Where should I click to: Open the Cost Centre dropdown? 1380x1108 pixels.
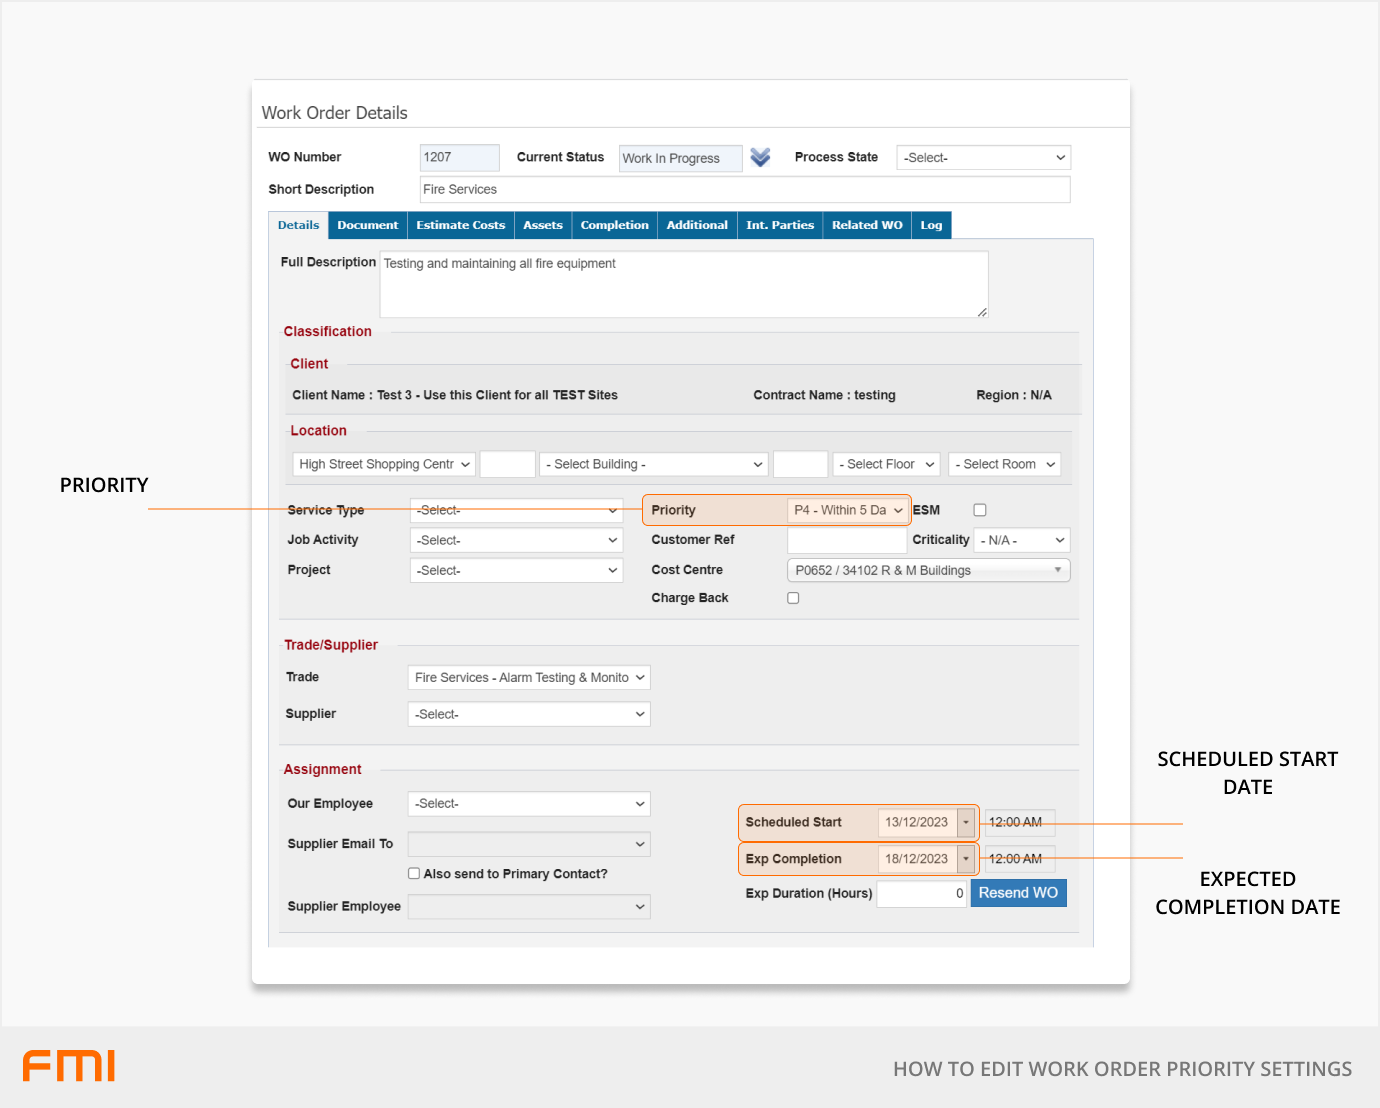[x=928, y=570]
